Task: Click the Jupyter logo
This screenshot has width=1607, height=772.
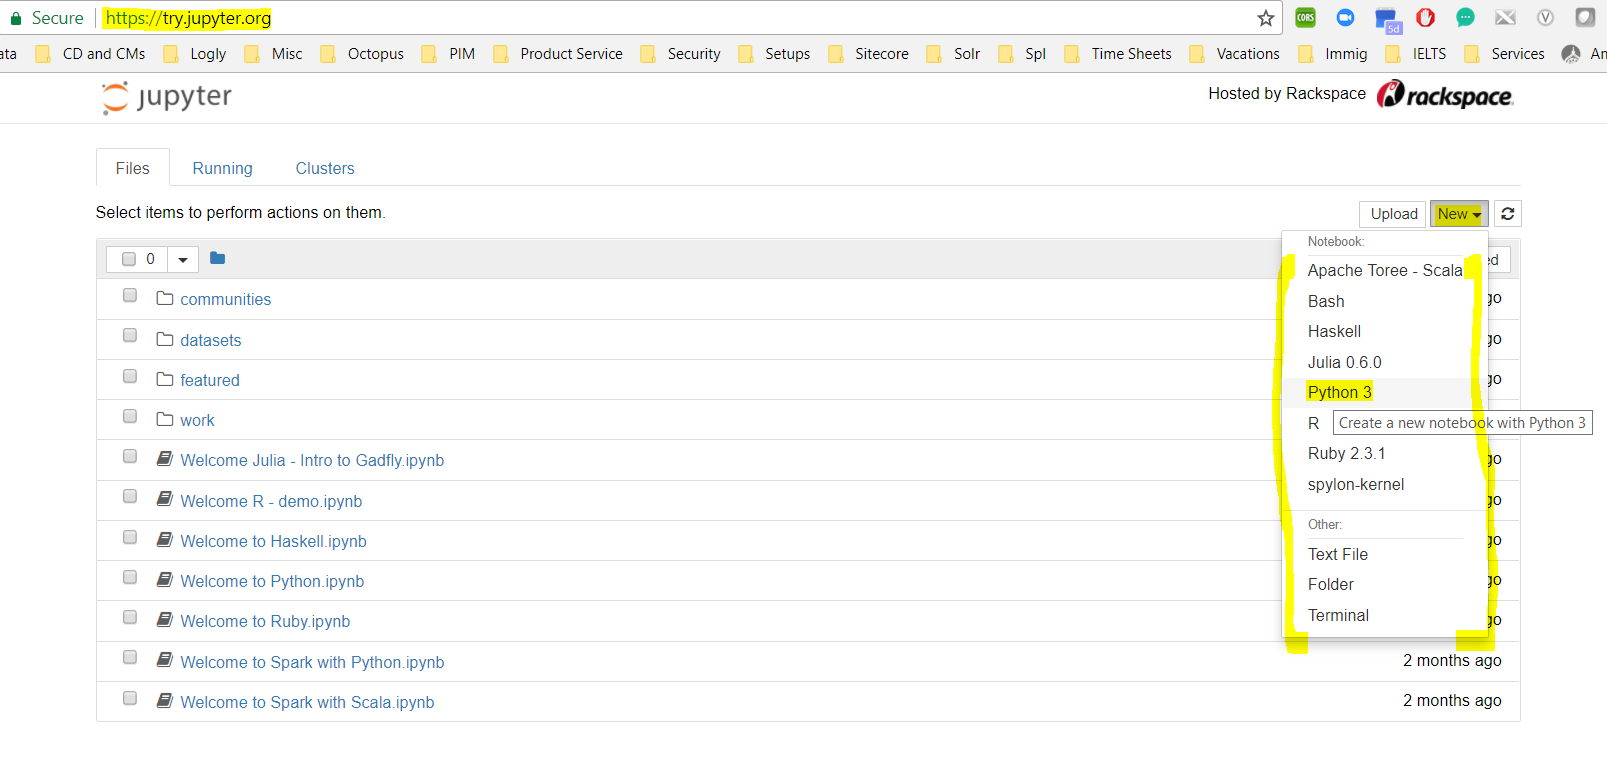Action: click(166, 97)
